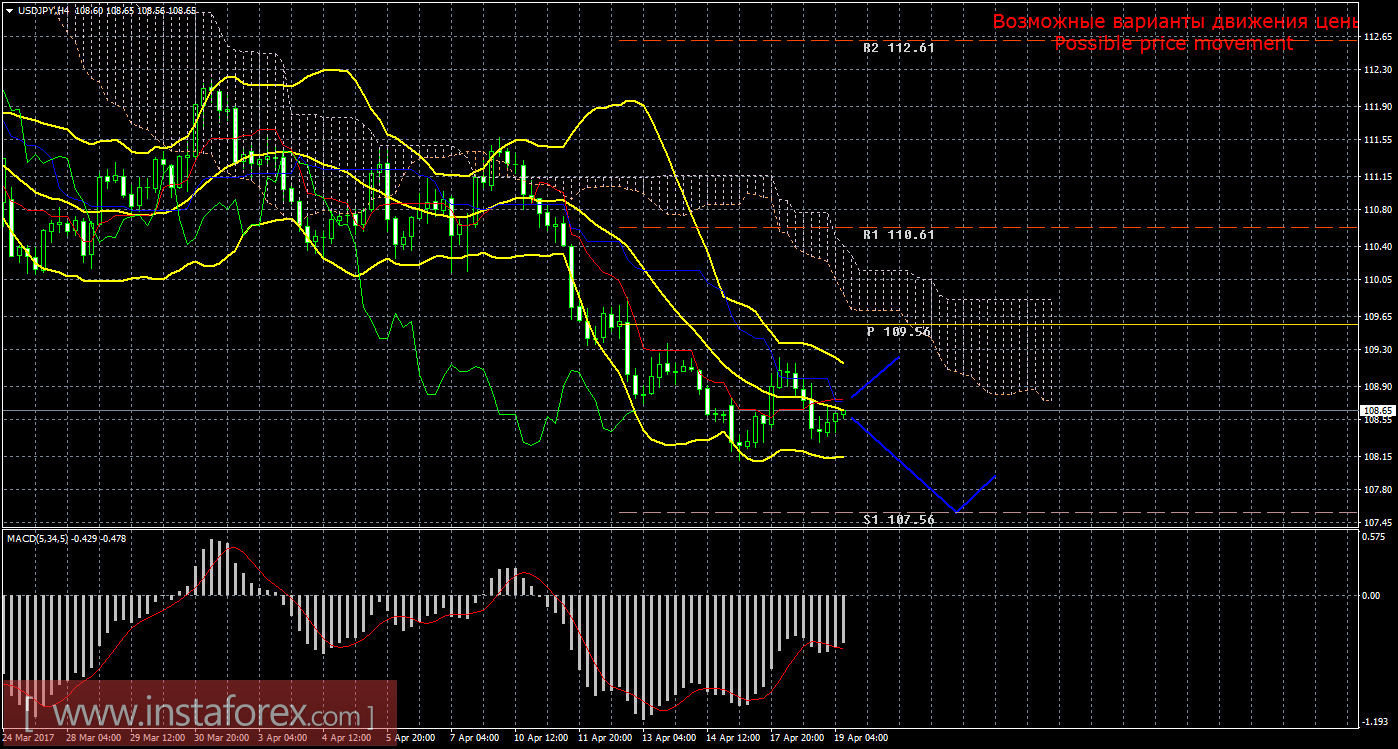
Task: Click the 13 Apr 04:00 time axis label
Action: [668, 738]
